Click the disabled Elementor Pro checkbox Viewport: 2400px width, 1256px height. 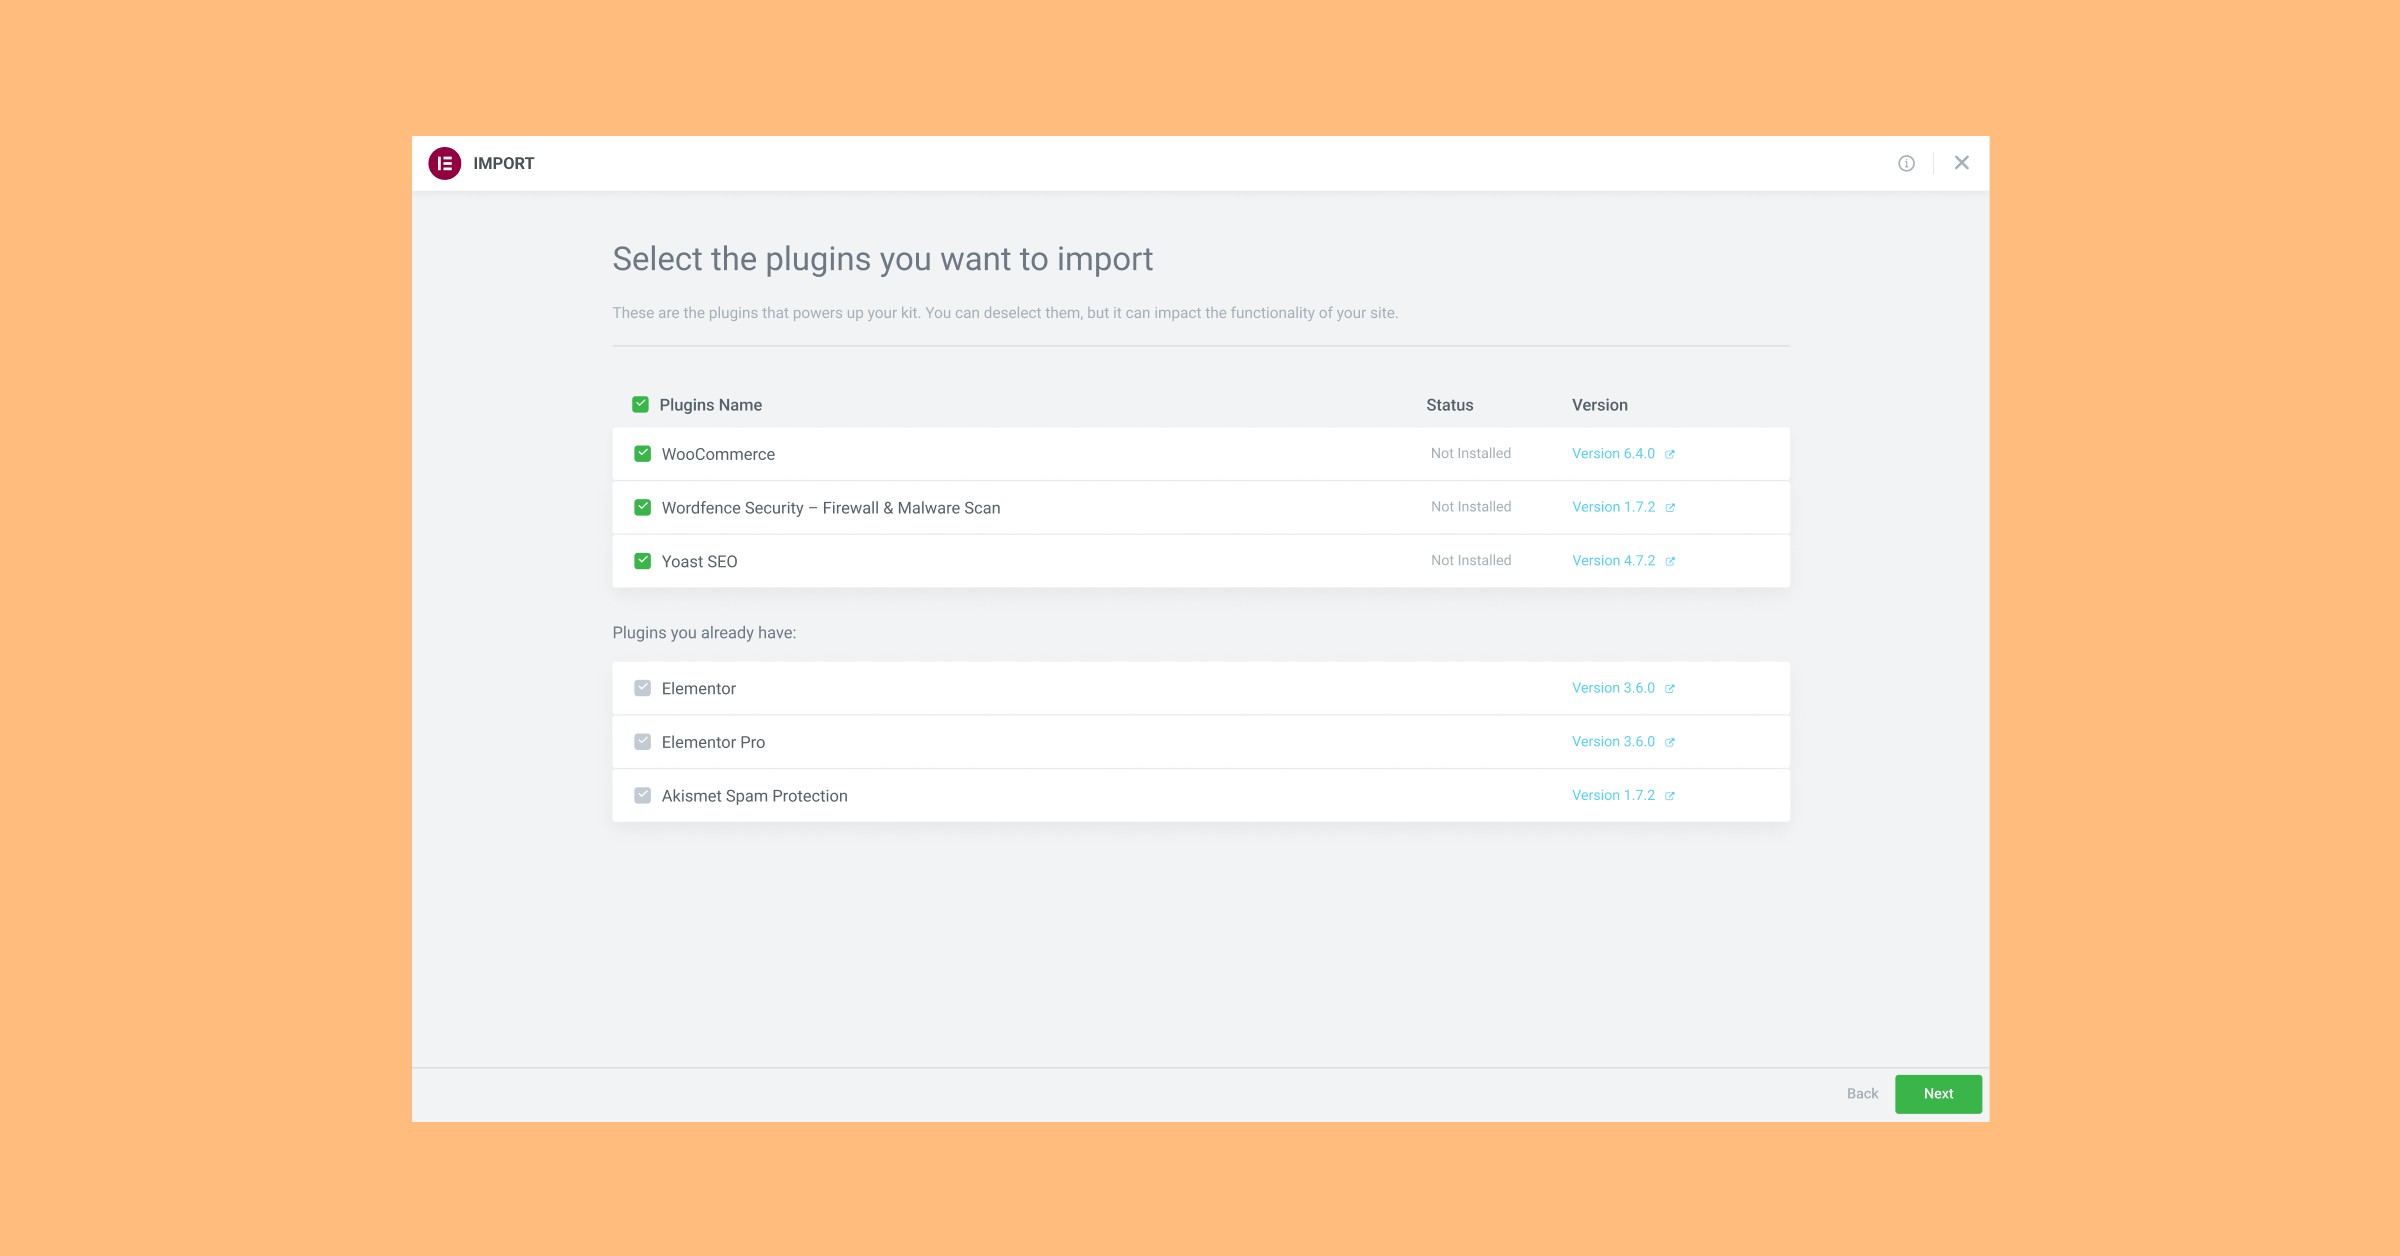(x=642, y=742)
